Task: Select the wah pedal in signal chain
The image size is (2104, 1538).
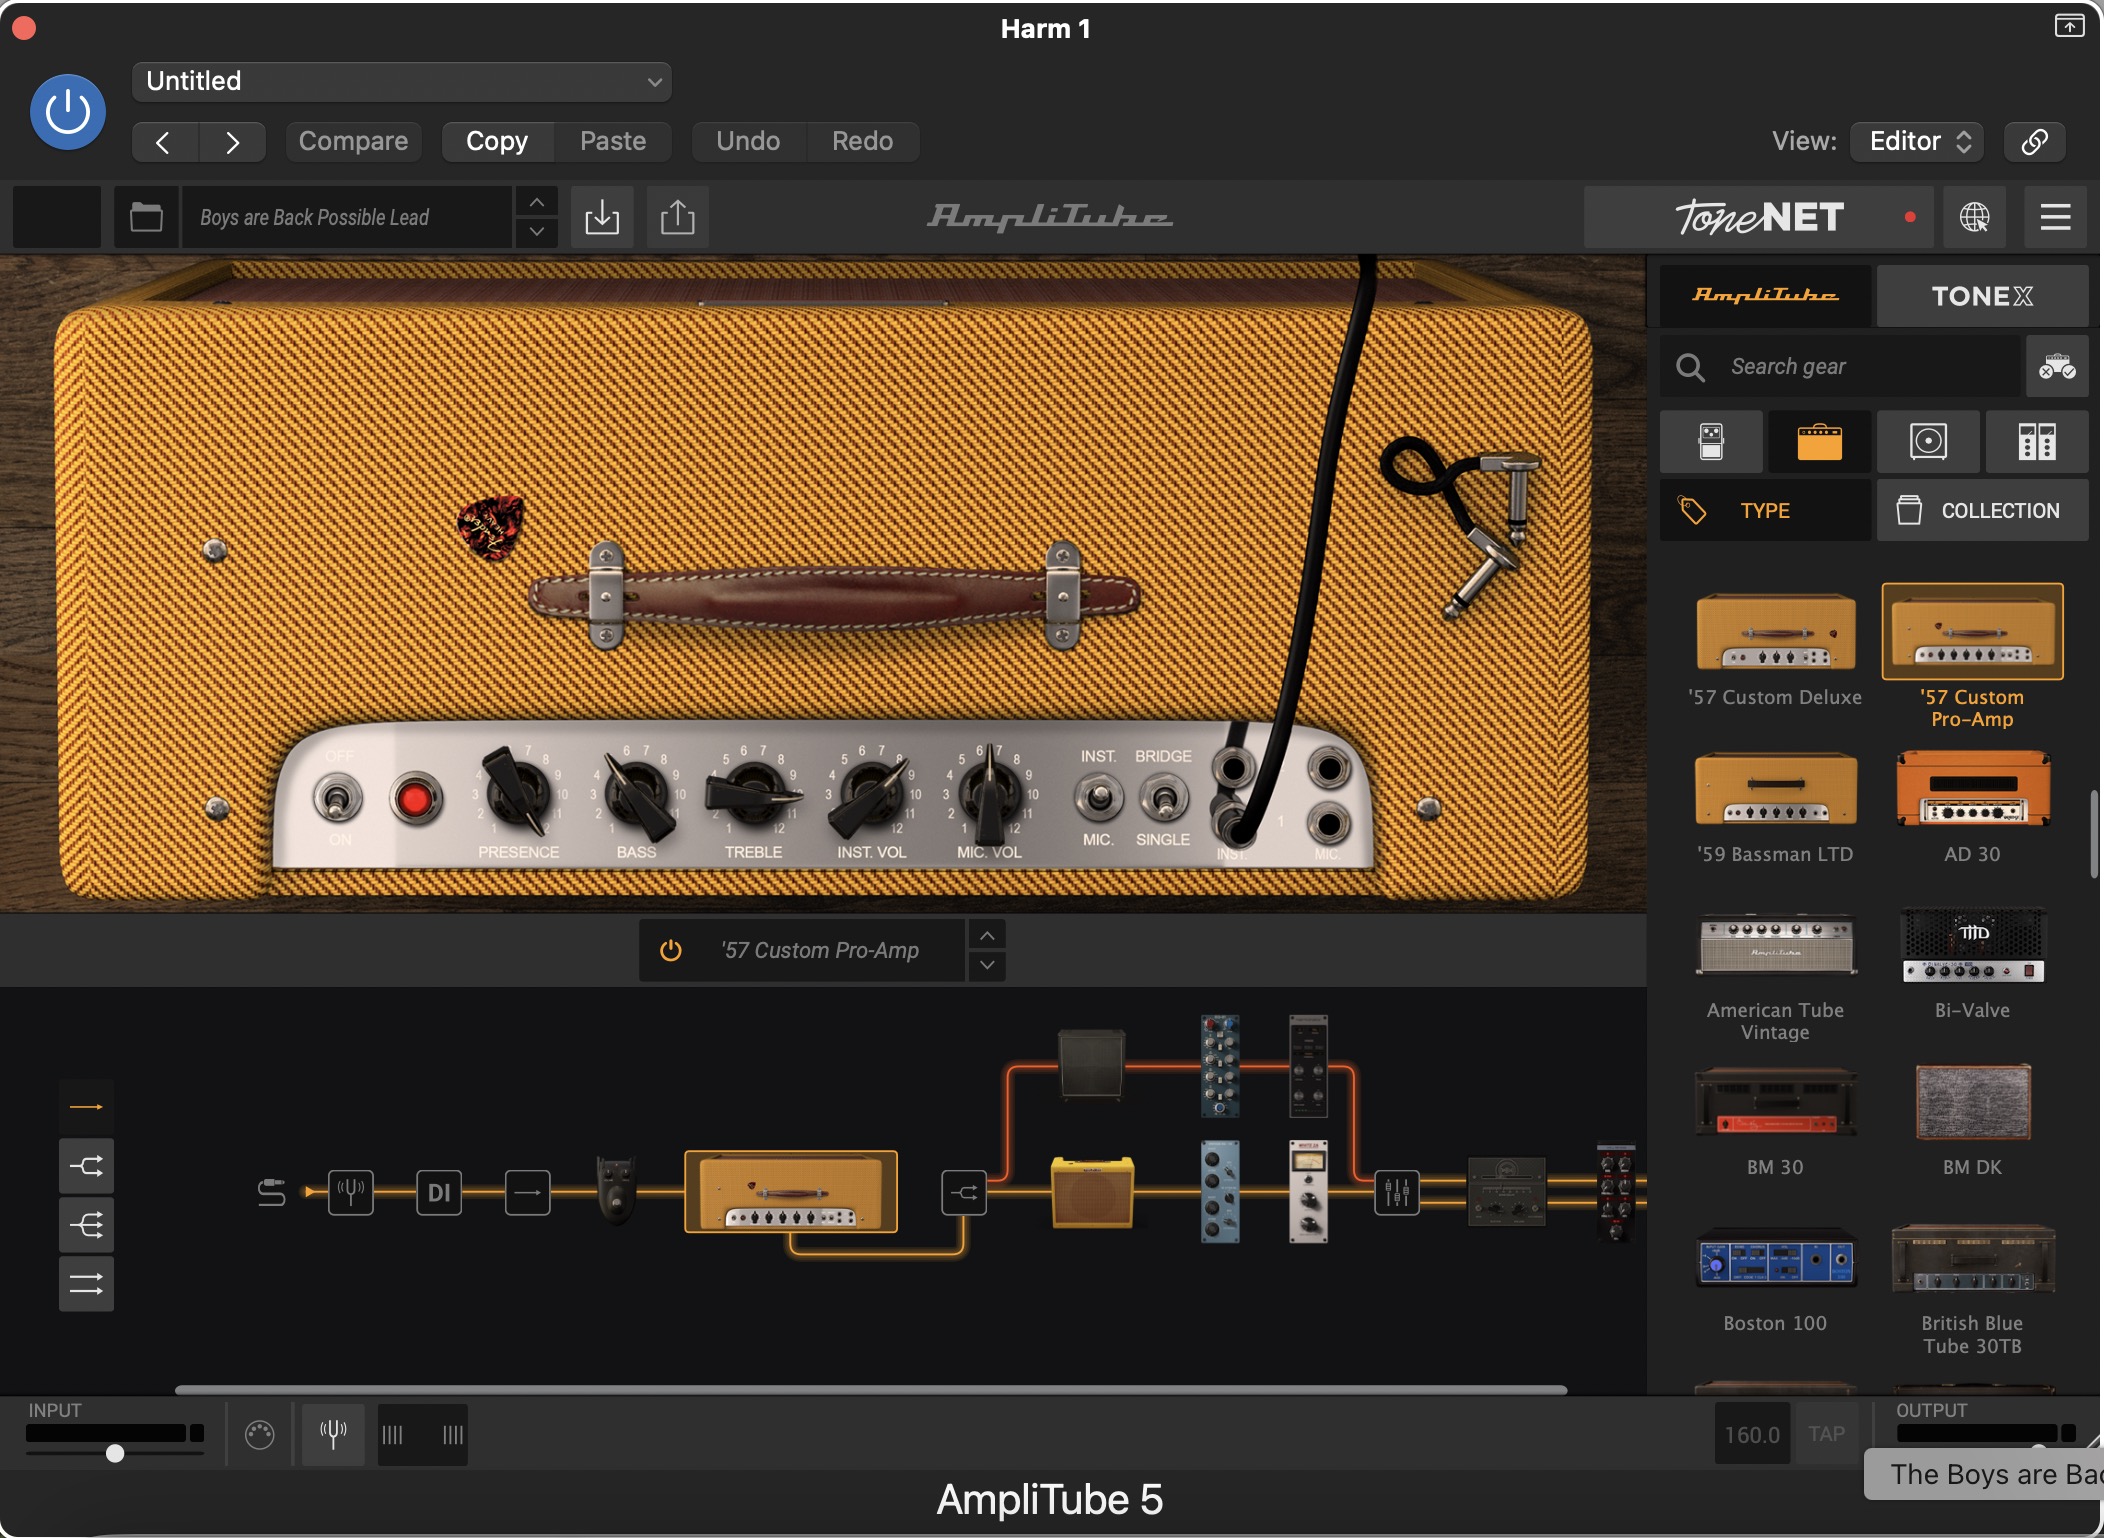Action: point(615,1190)
